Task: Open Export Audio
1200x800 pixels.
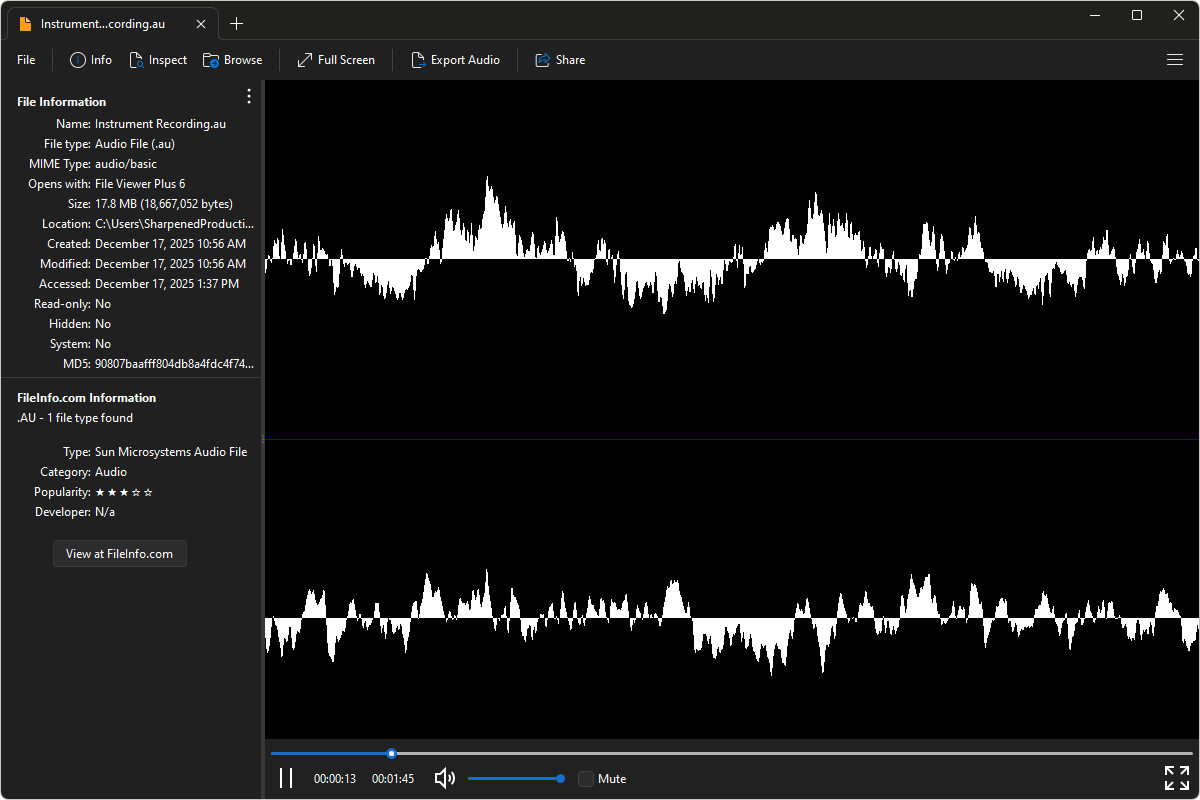Action: point(455,59)
